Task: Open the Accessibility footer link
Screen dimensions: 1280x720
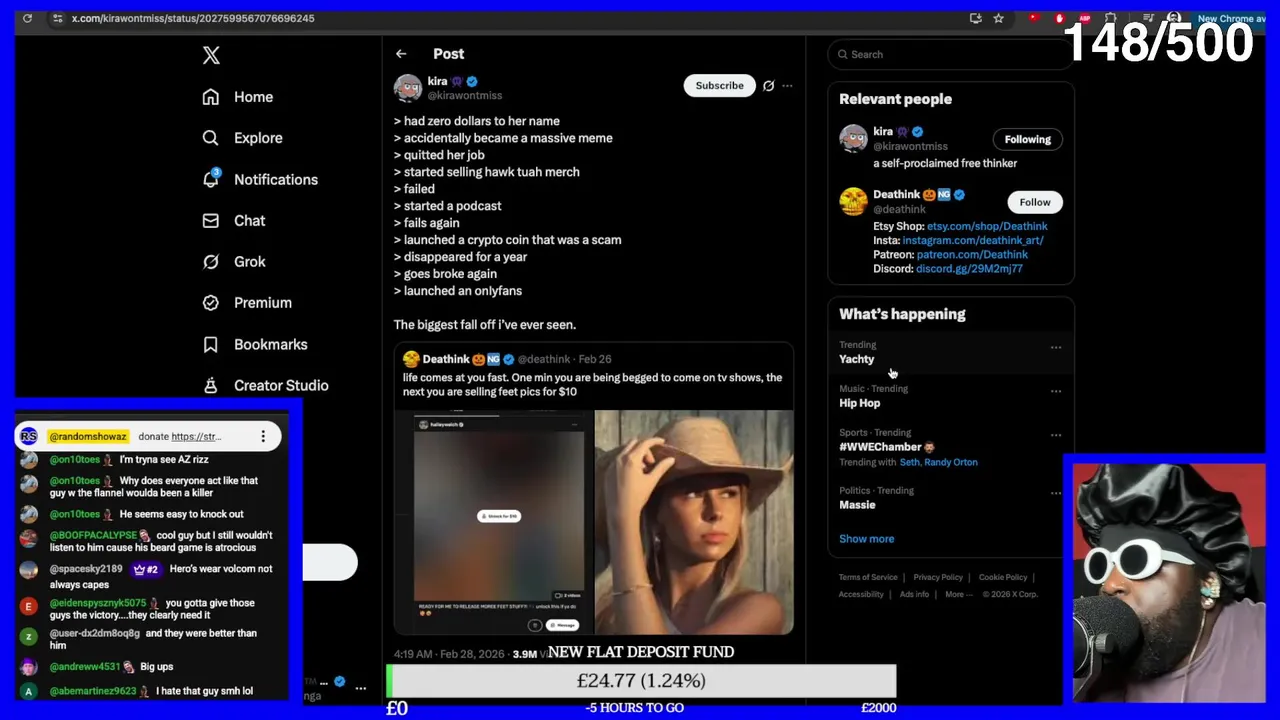Action: pyautogui.click(x=861, y=594)
